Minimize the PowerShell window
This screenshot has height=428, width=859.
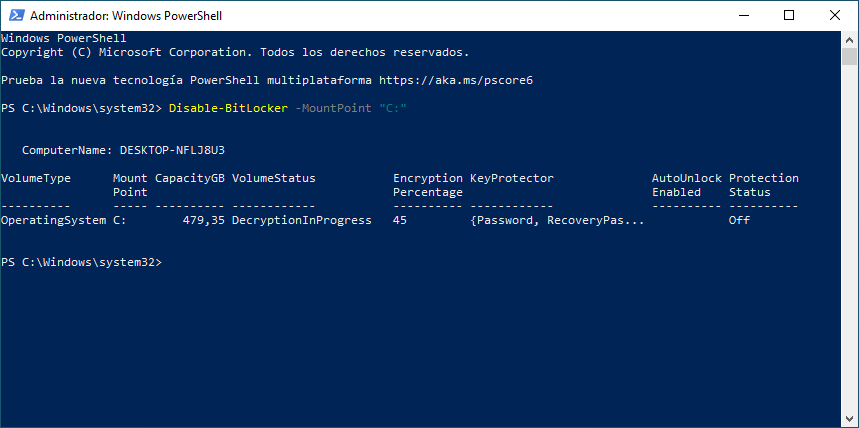point(743,15)
